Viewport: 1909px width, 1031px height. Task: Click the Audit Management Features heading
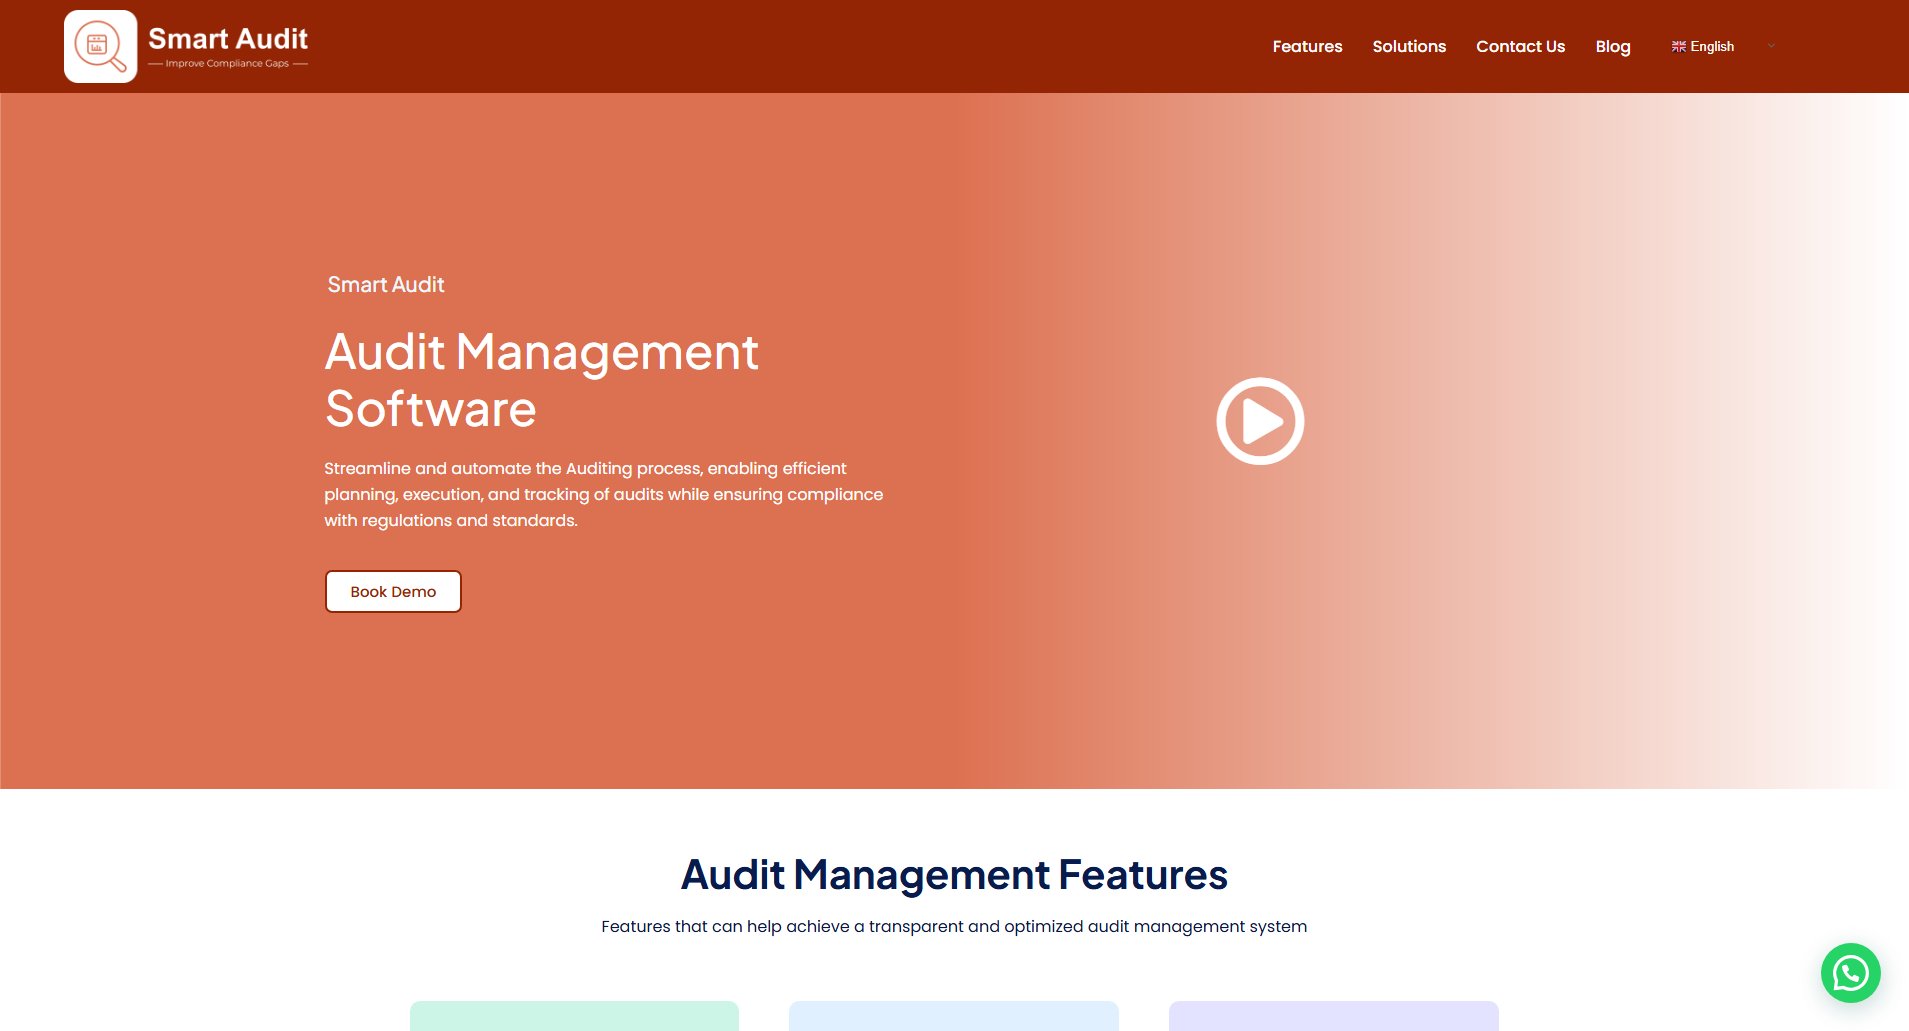(x=954, y=875)
